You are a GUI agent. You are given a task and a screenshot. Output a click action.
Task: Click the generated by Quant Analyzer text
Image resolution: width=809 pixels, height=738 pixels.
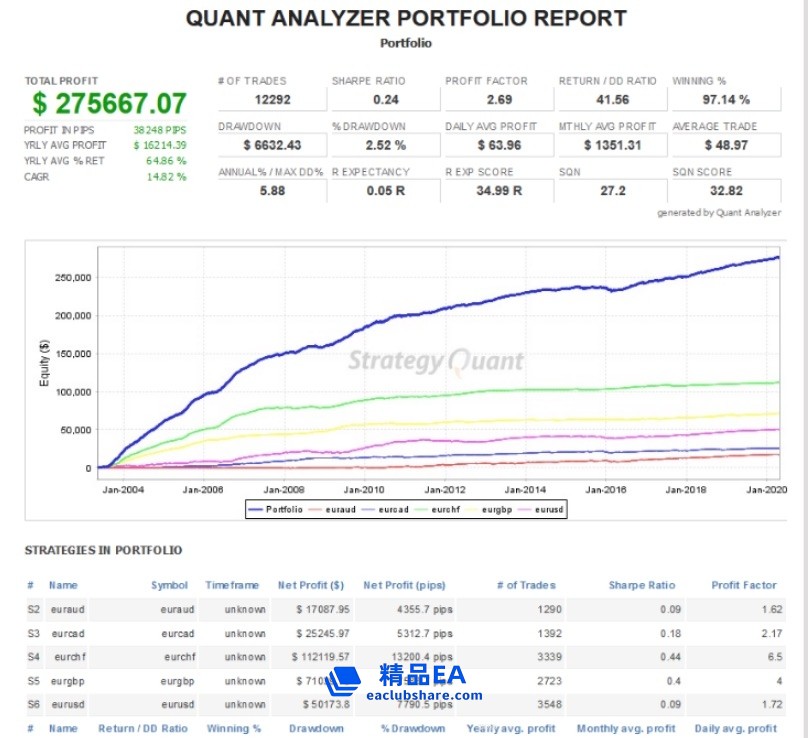click(x=718, y=212)
